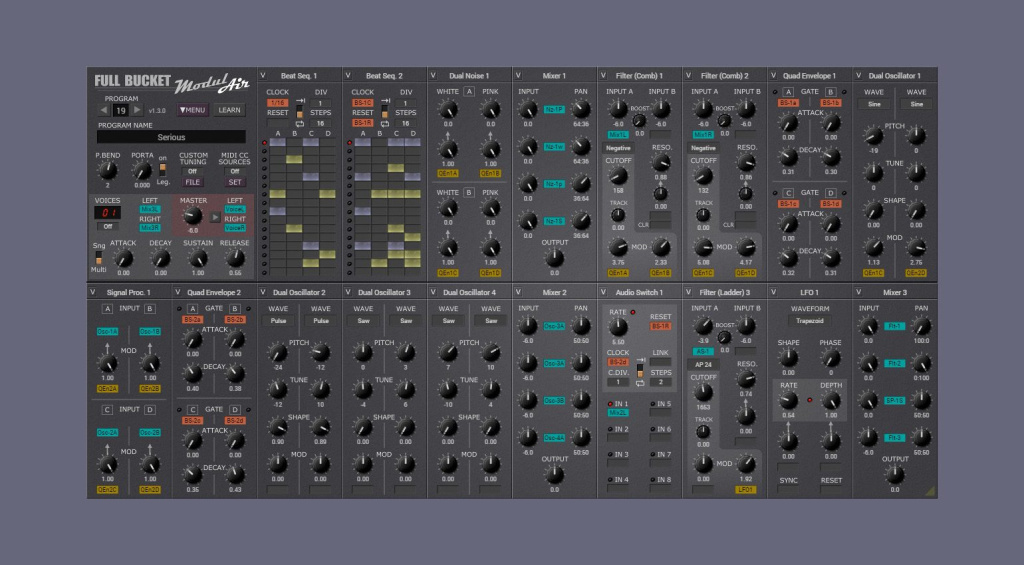Adjust the Boost knob in Filter (Comb) 2
The width and height of the screenshot is (1024, 565).
[x=724, y=121]
